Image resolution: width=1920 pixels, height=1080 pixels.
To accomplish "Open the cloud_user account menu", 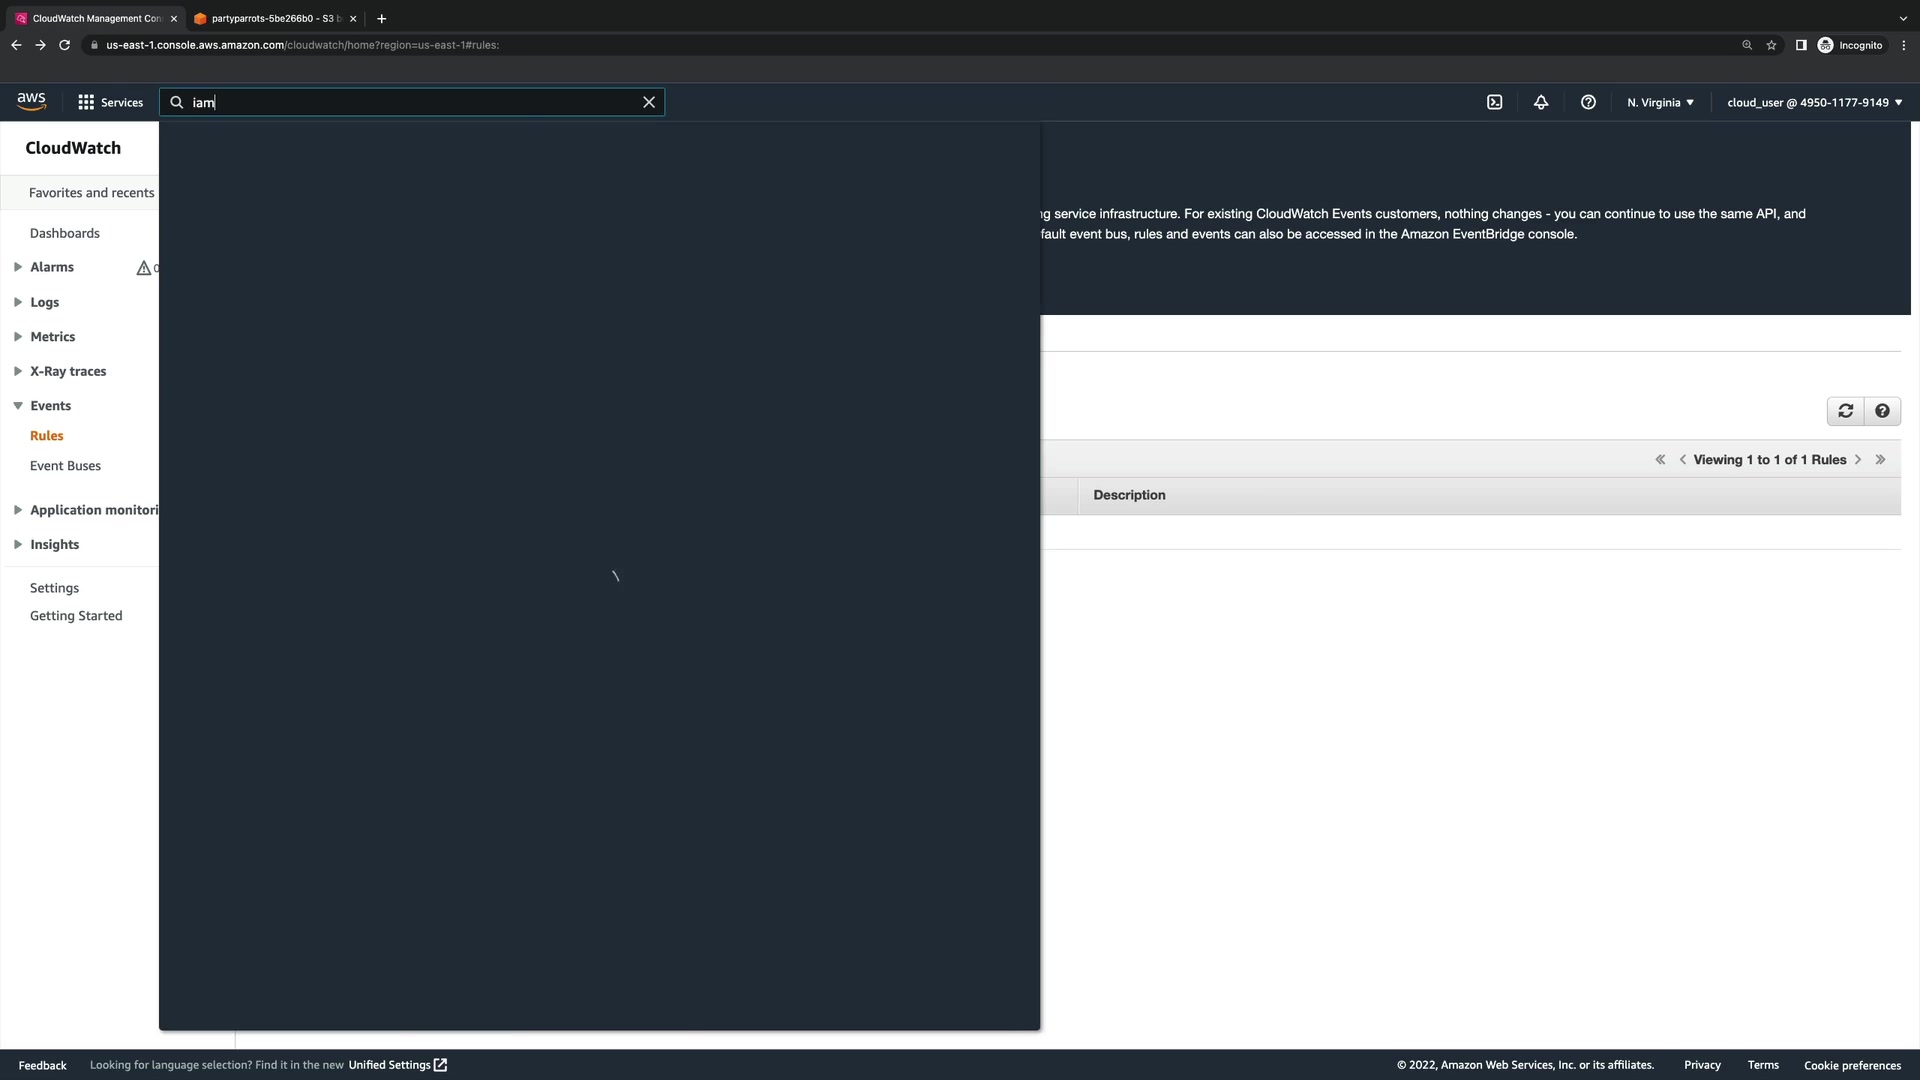I will click(1814, 102).
